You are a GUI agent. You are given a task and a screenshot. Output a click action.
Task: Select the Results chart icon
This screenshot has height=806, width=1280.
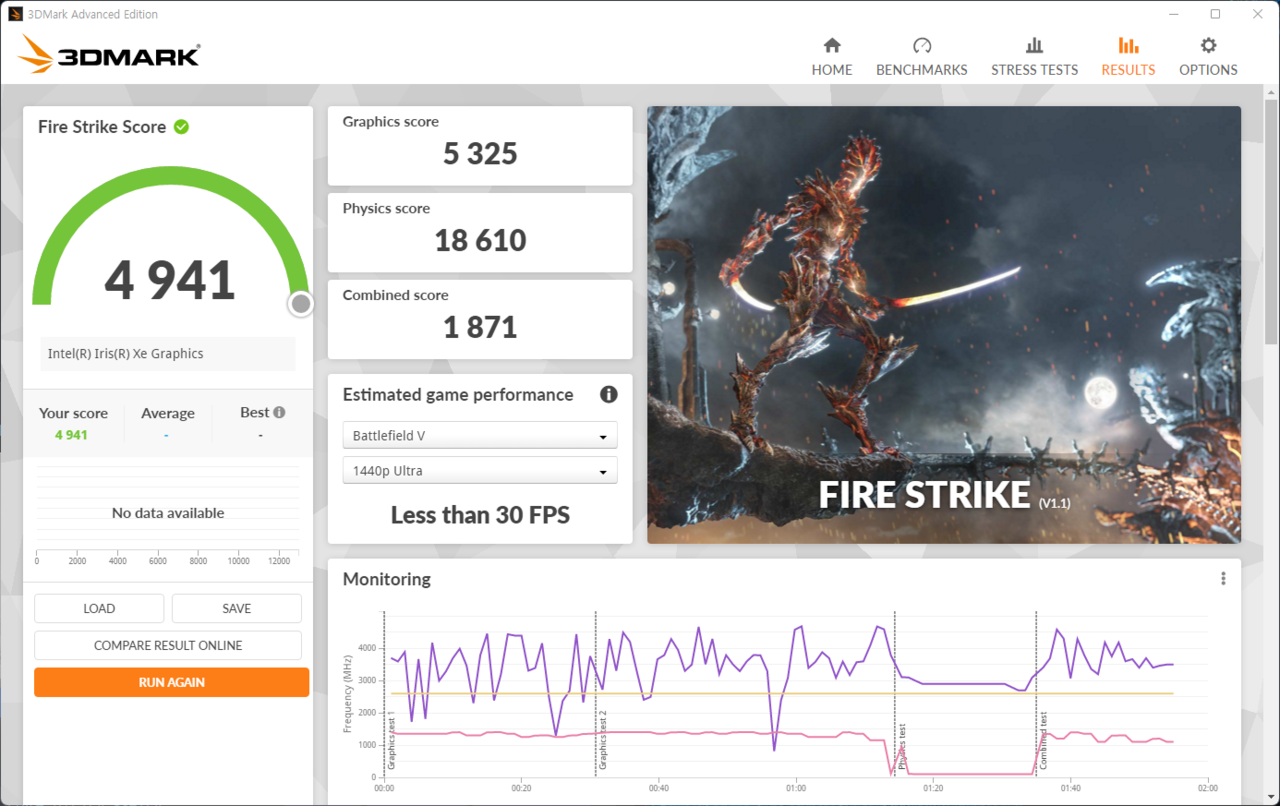point(1128,45)
